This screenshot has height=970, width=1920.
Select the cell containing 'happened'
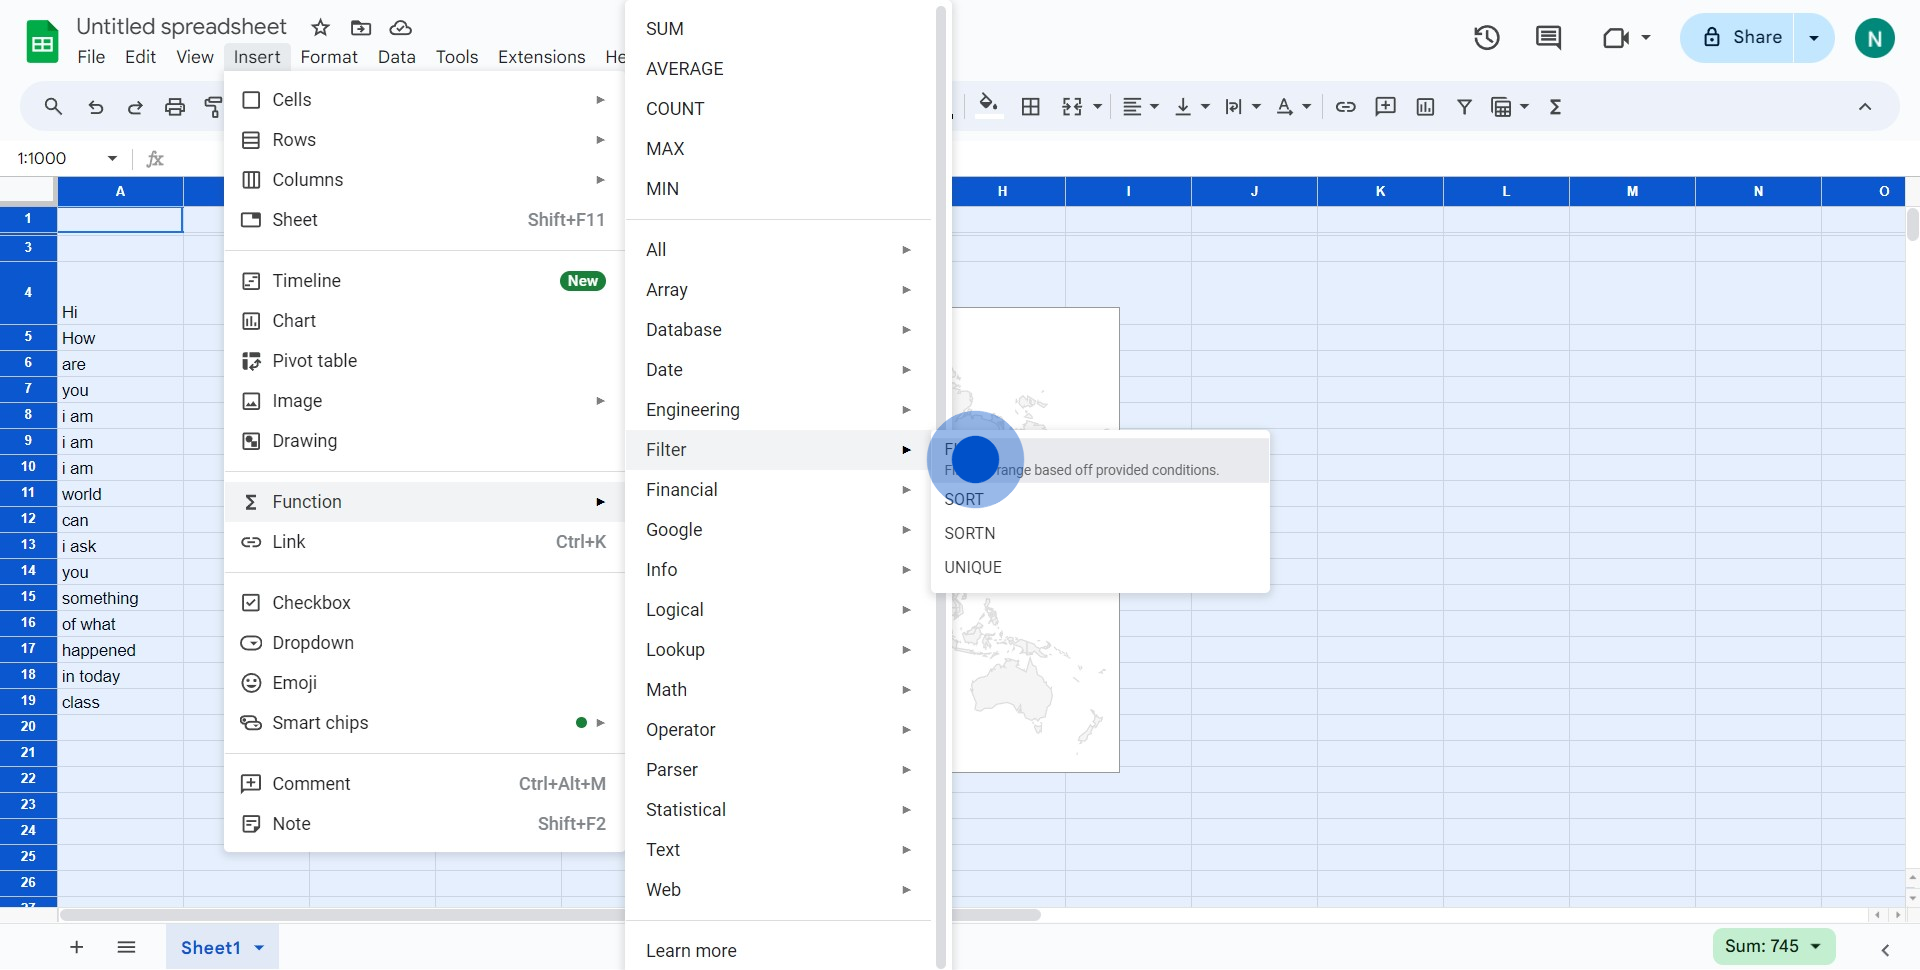coord(120,650)
